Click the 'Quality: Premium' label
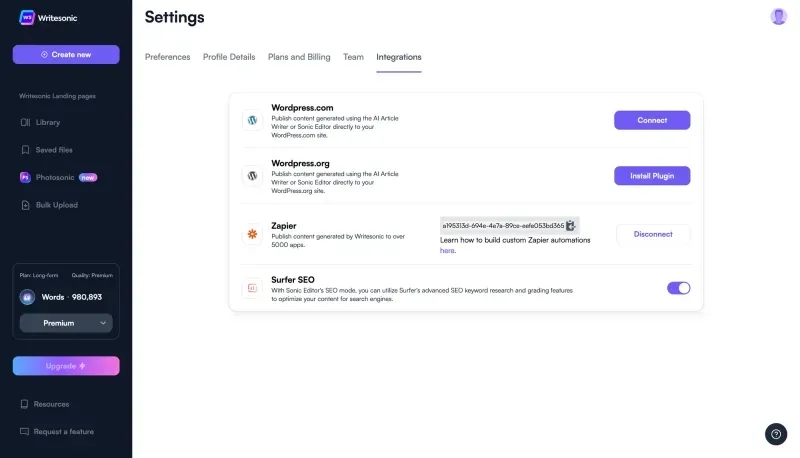The width and height of the screenshot is (800, 458). tap(92, 275)
